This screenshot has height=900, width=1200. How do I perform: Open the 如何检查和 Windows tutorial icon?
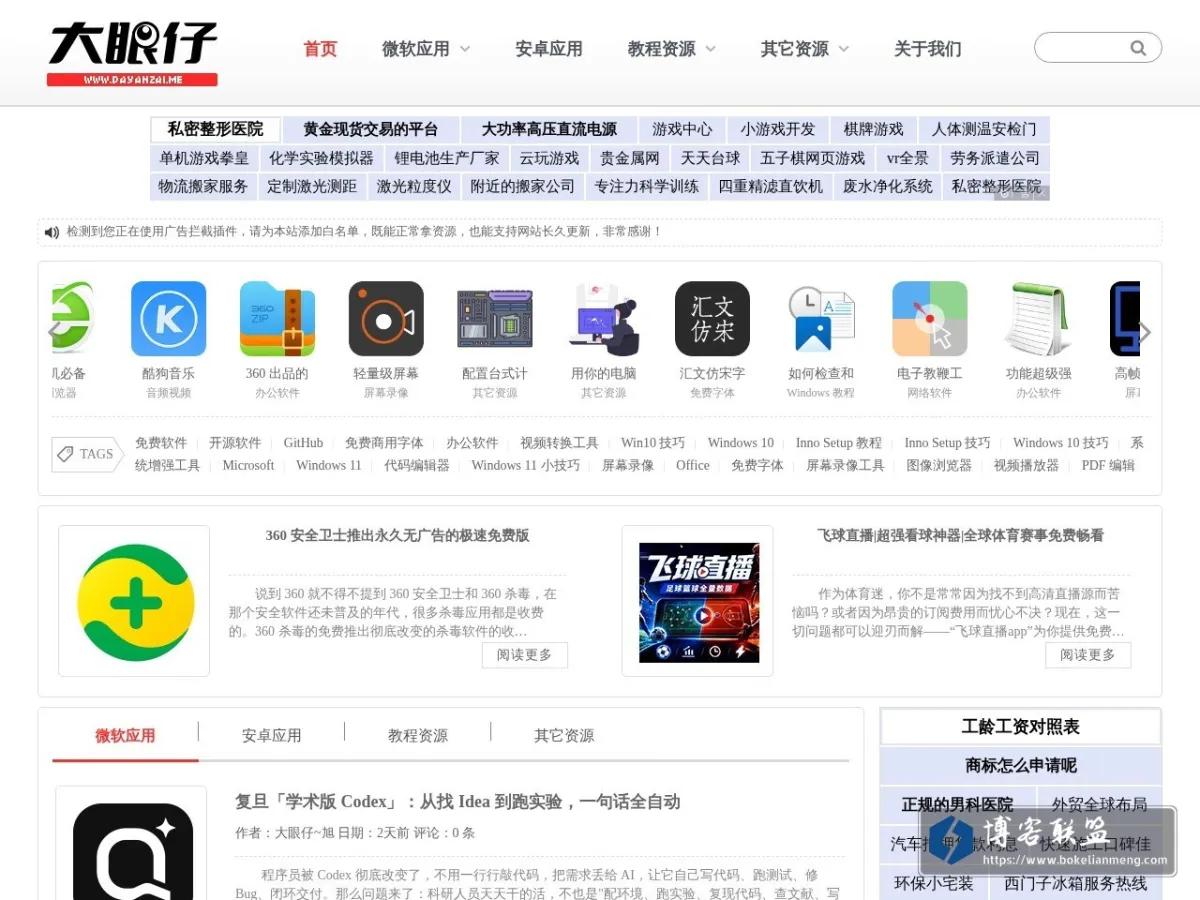click(821, 319)
